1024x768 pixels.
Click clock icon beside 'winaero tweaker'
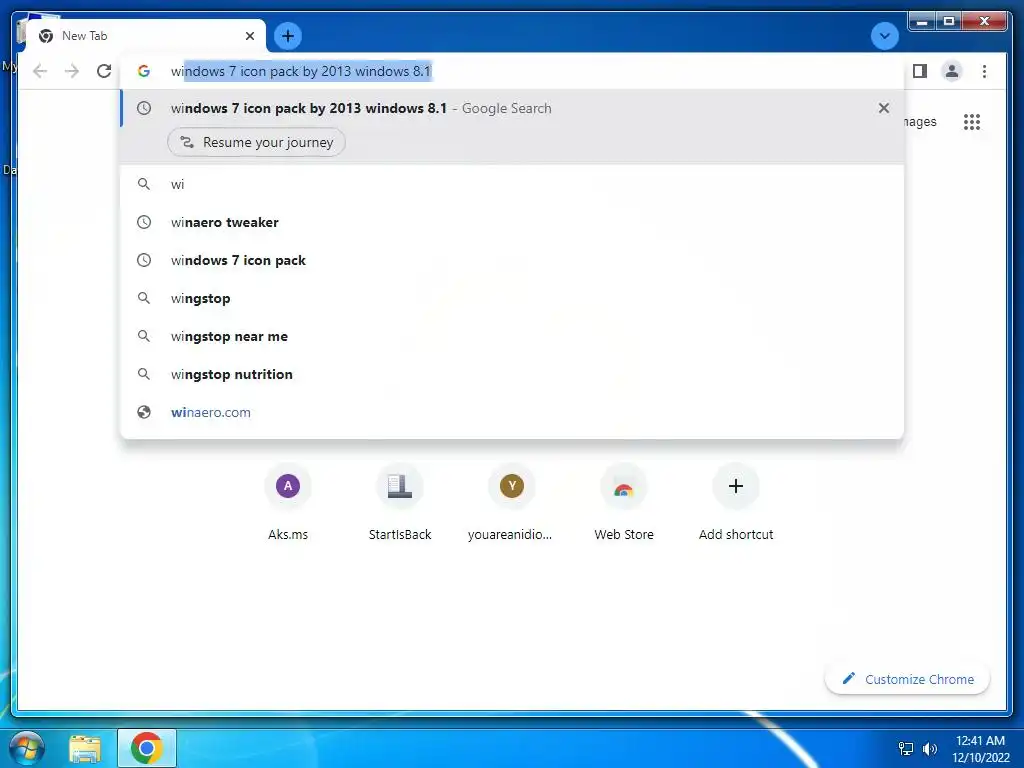point(144,222)
